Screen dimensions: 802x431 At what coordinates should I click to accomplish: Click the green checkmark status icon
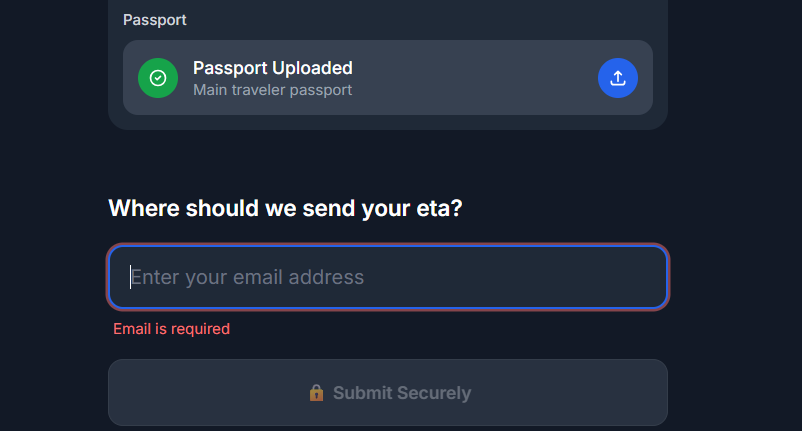pos(158,78)
